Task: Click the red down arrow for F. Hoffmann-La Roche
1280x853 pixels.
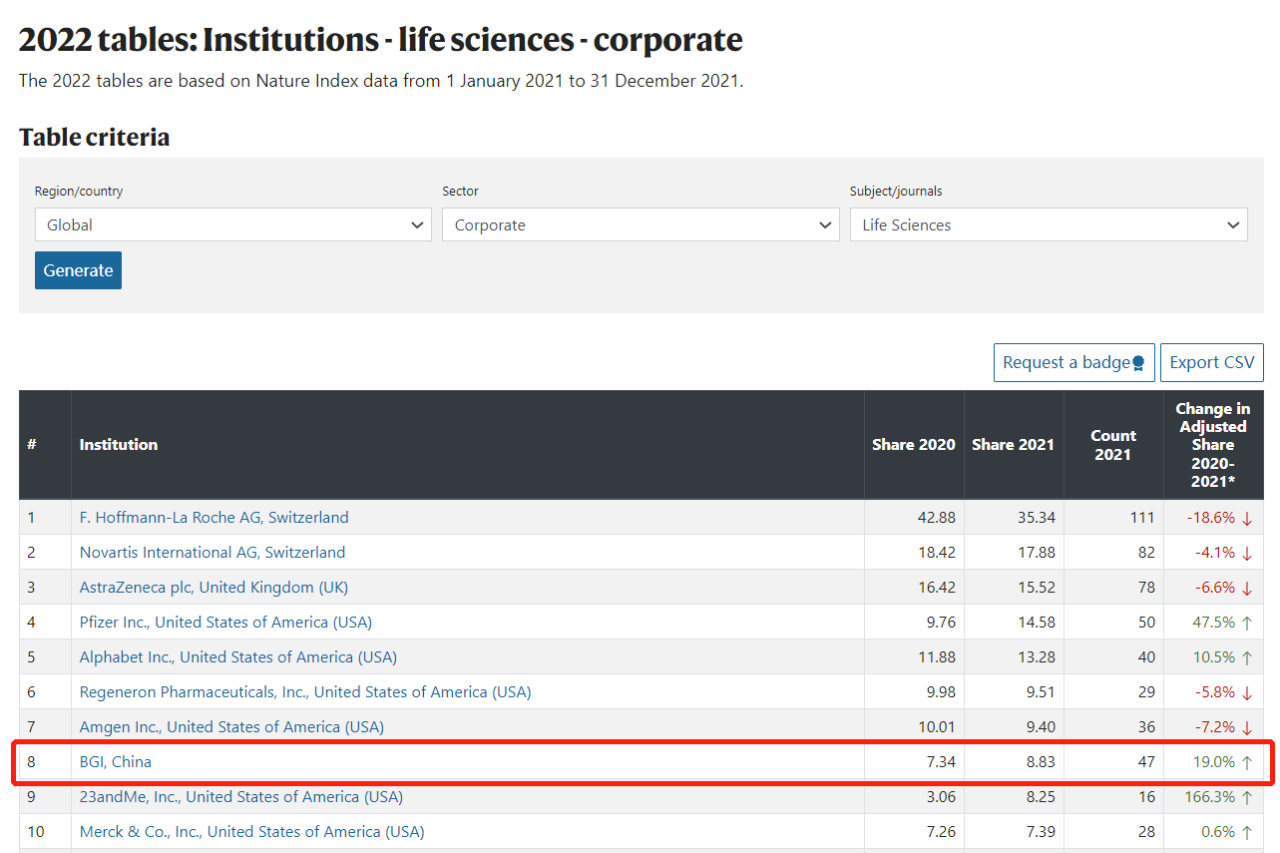Action: click(1247, 518)
